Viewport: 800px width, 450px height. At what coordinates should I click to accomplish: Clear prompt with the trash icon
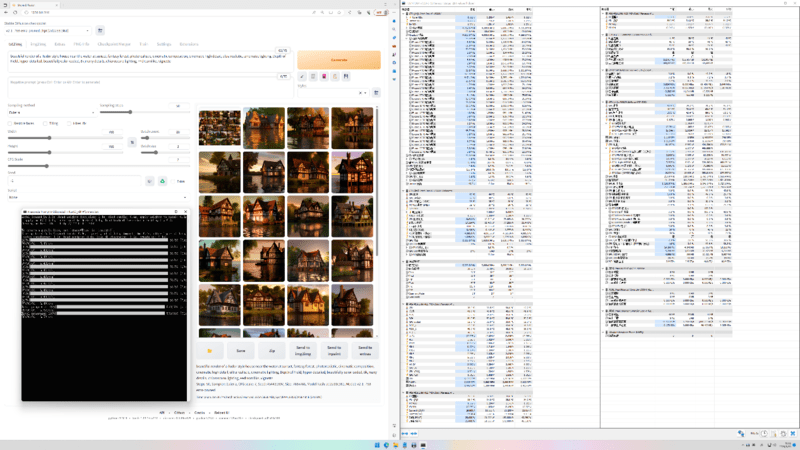[313, 77]
